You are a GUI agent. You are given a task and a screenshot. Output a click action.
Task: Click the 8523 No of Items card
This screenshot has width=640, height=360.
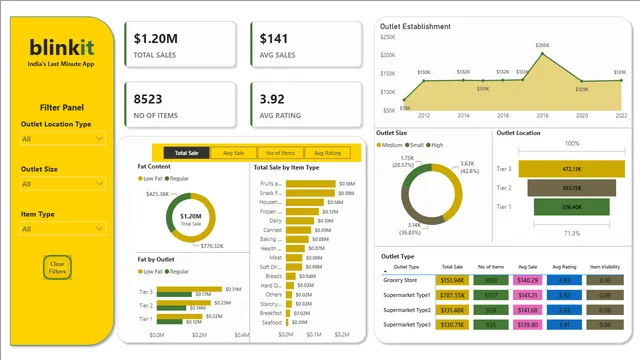[x=180, y=104]
